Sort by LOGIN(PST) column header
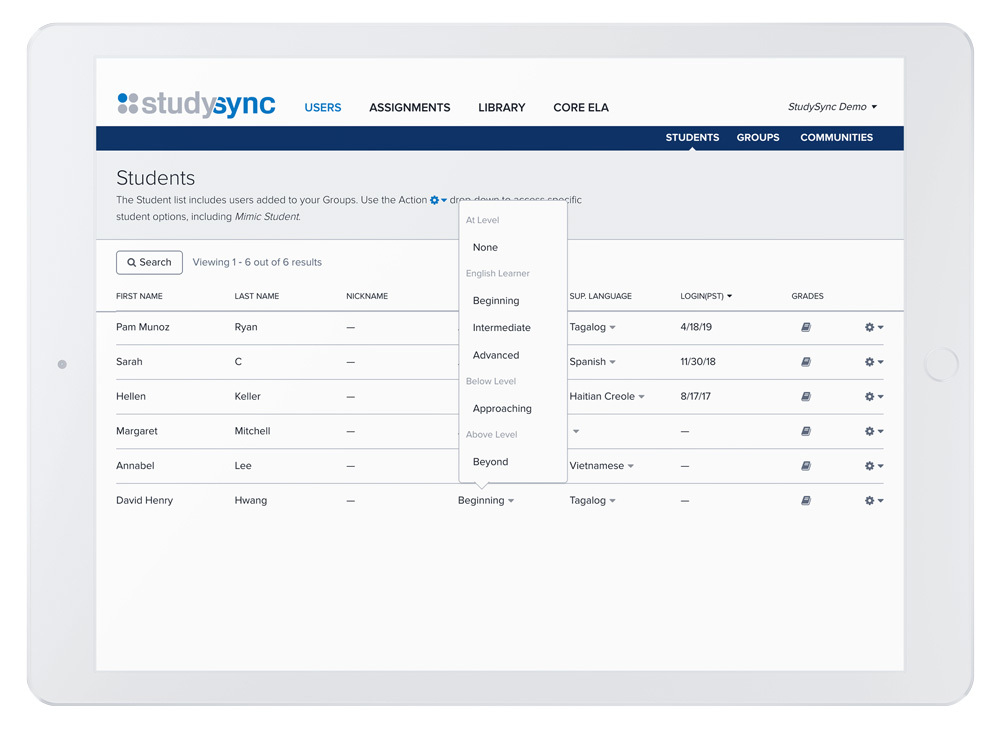 pos(706,296)
